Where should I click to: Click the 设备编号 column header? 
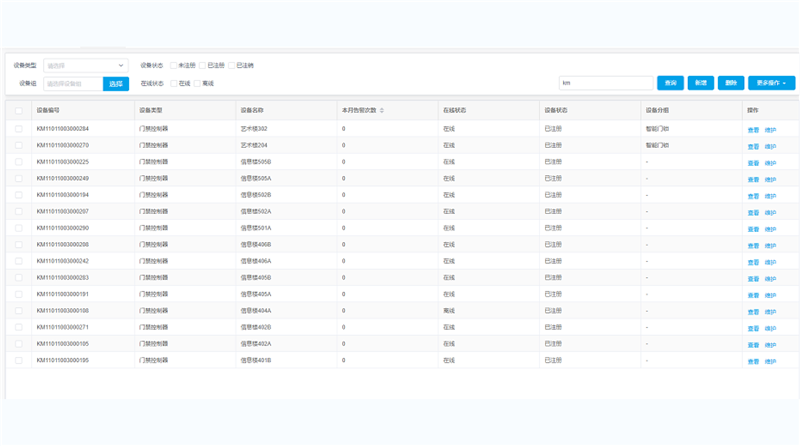48,110
